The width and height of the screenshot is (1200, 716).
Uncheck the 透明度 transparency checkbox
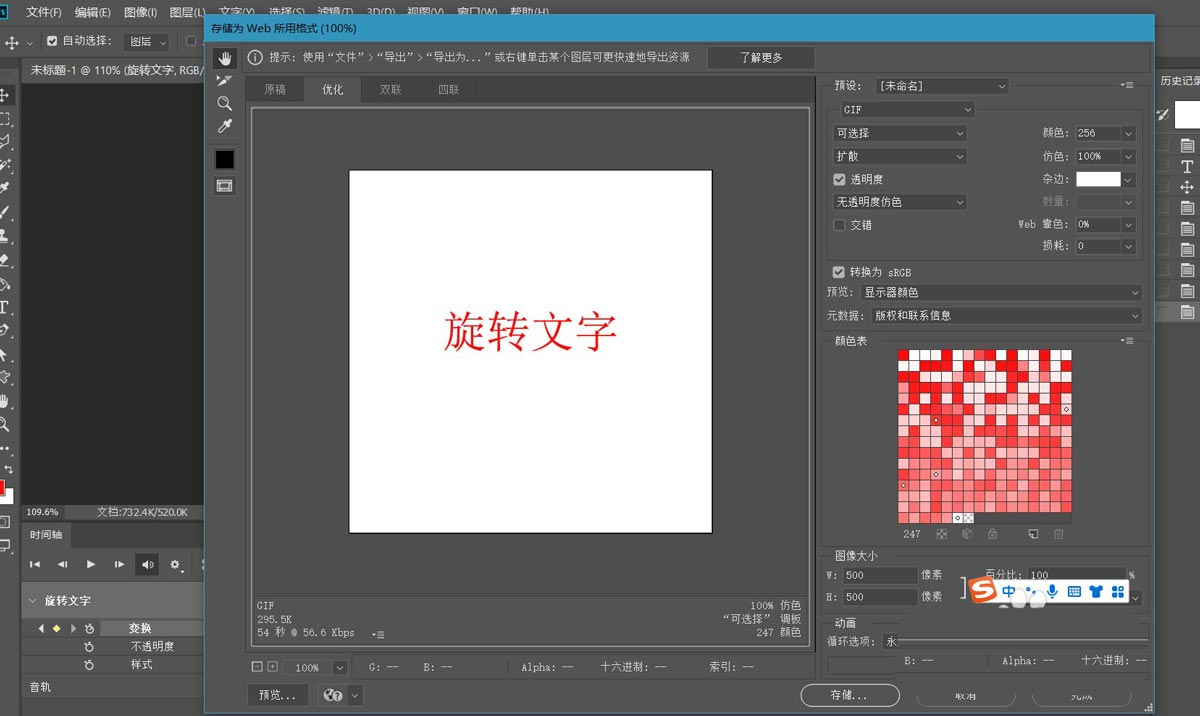[x=838, y=178]
